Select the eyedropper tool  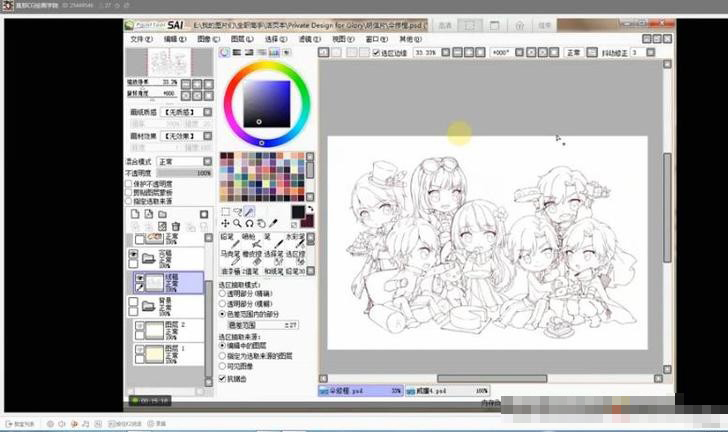[x=273, y=223]
